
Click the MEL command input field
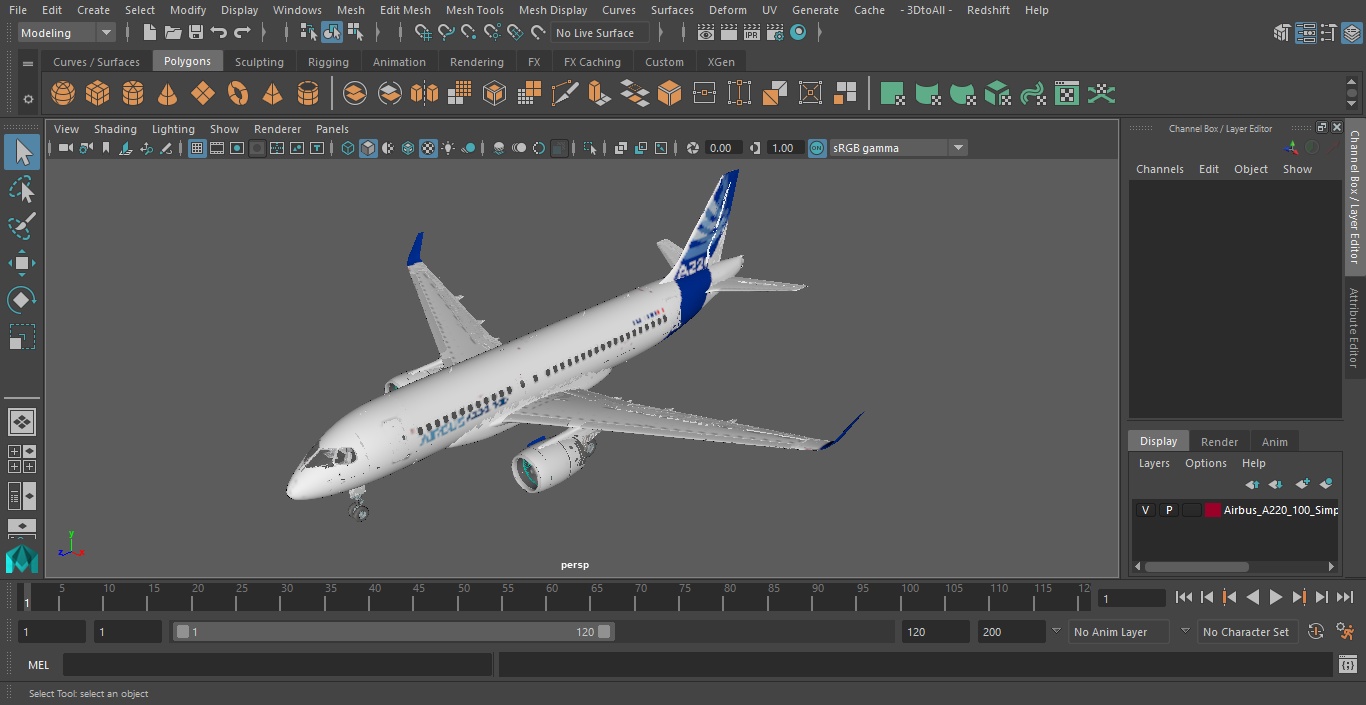[x=277, y=665]
